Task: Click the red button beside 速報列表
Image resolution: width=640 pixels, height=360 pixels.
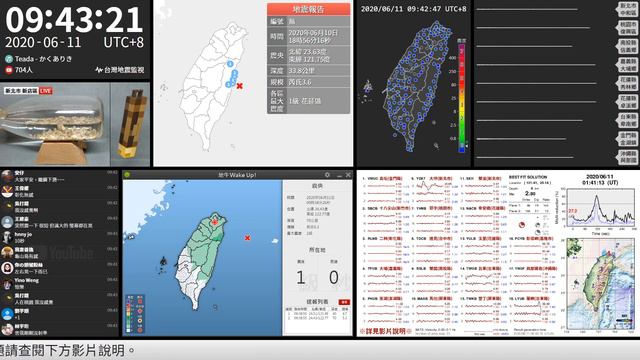Action: pos(344,302)
